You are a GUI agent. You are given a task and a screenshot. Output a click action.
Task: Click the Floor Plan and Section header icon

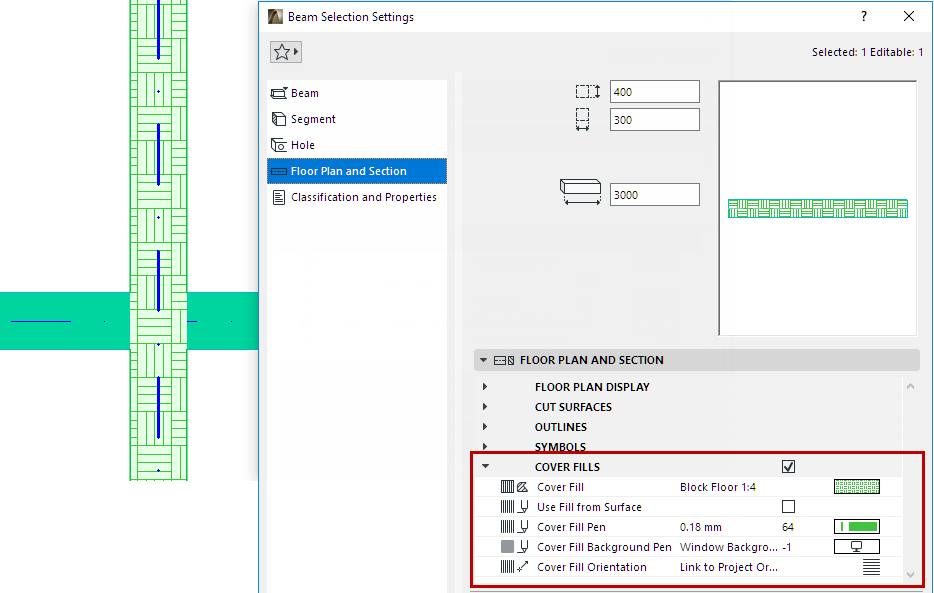(504, 360)
